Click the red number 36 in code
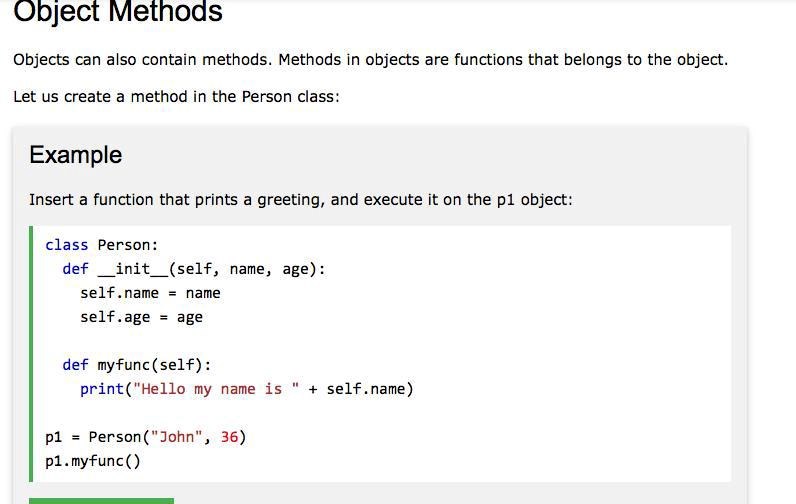796x504 pixels. [x=229, y=437]
